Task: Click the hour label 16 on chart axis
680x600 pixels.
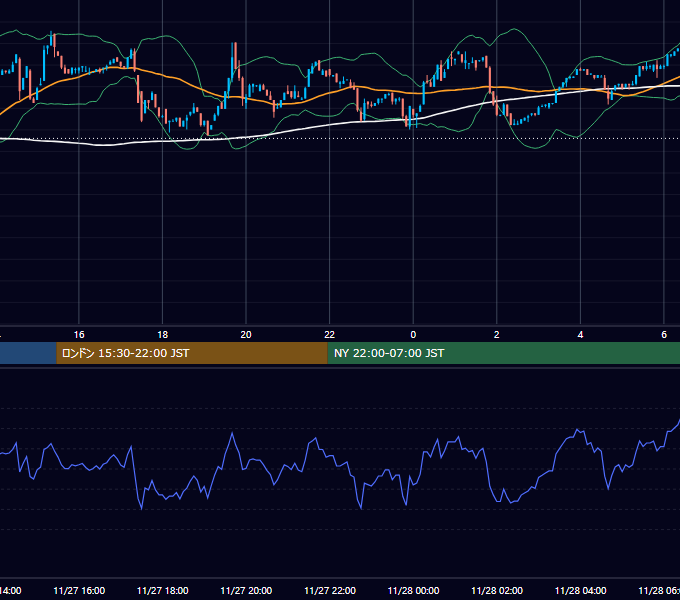Action: tap(79, 335)
